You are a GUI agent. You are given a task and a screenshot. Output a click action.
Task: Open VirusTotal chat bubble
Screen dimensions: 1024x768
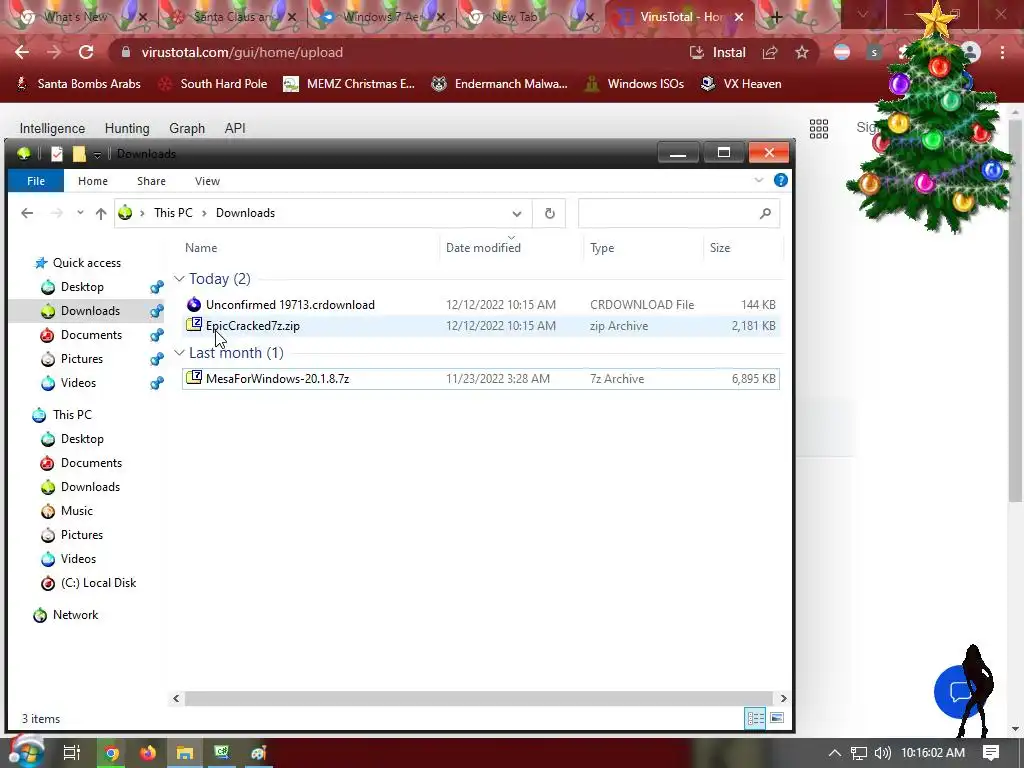pos(959,692)
